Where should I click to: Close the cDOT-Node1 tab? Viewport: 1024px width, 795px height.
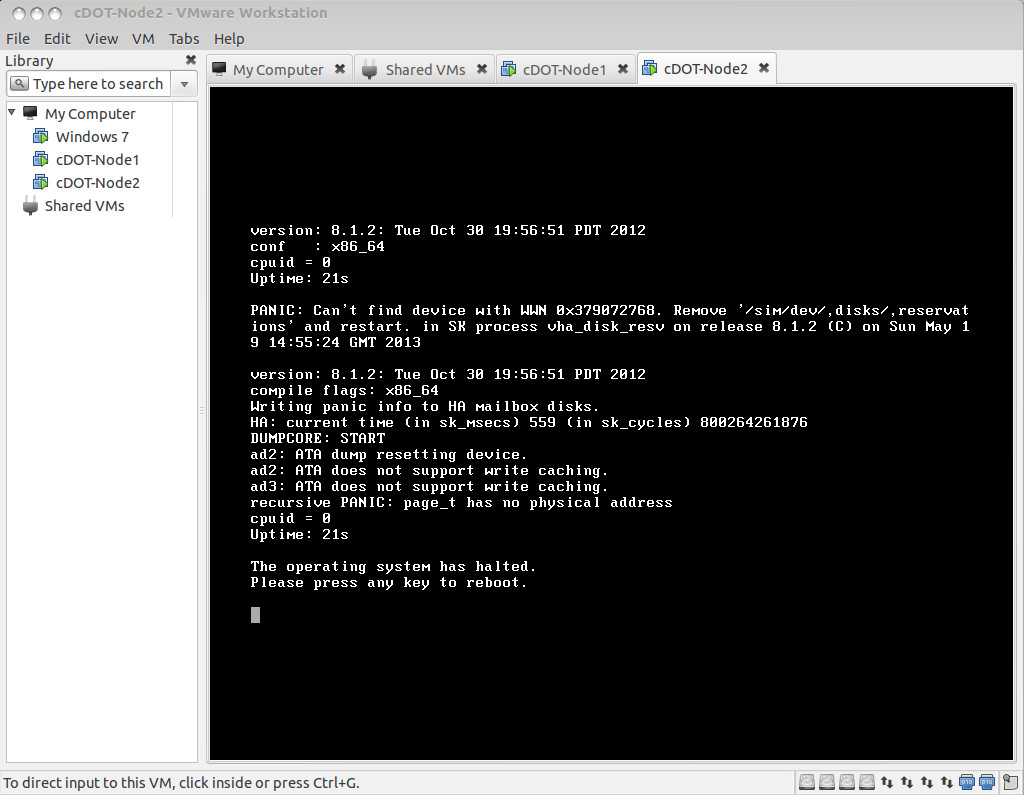622,69
